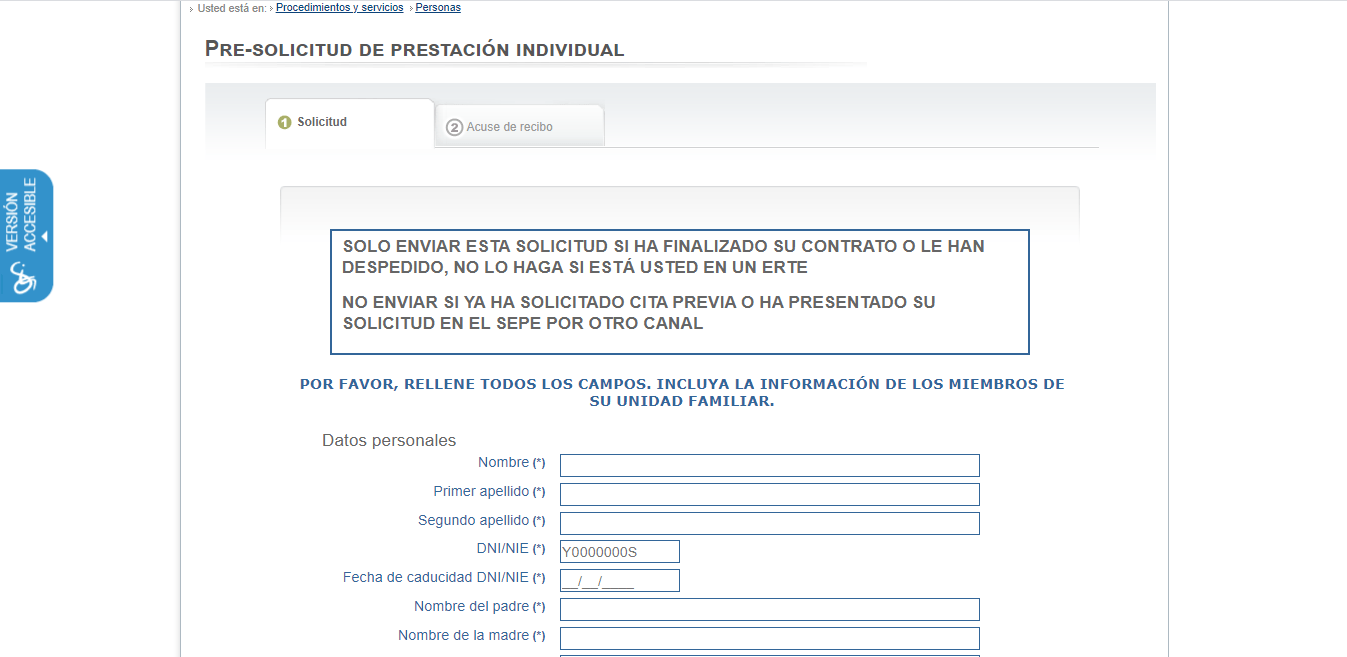Focus the Fecha de caducidad DNI/NIE field
This screenshot has height=657, width=1347.
coord(620,580)
